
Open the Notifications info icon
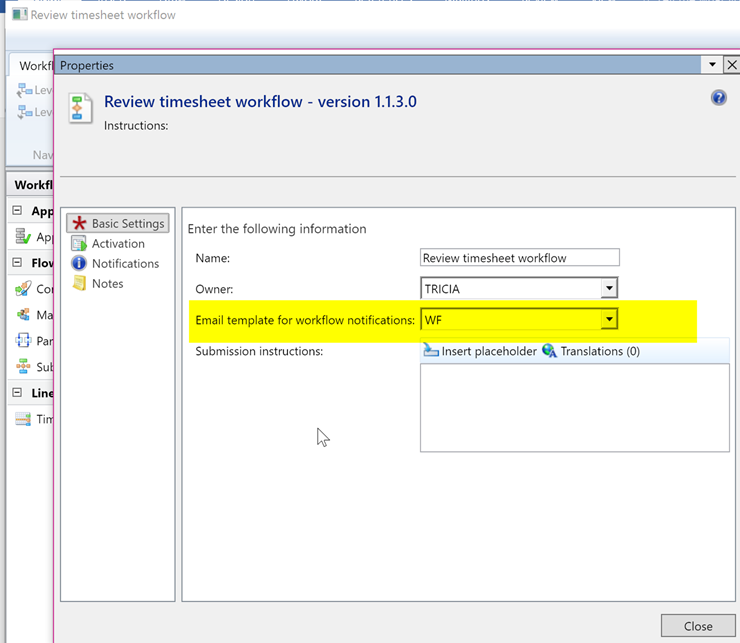point(78,264)
